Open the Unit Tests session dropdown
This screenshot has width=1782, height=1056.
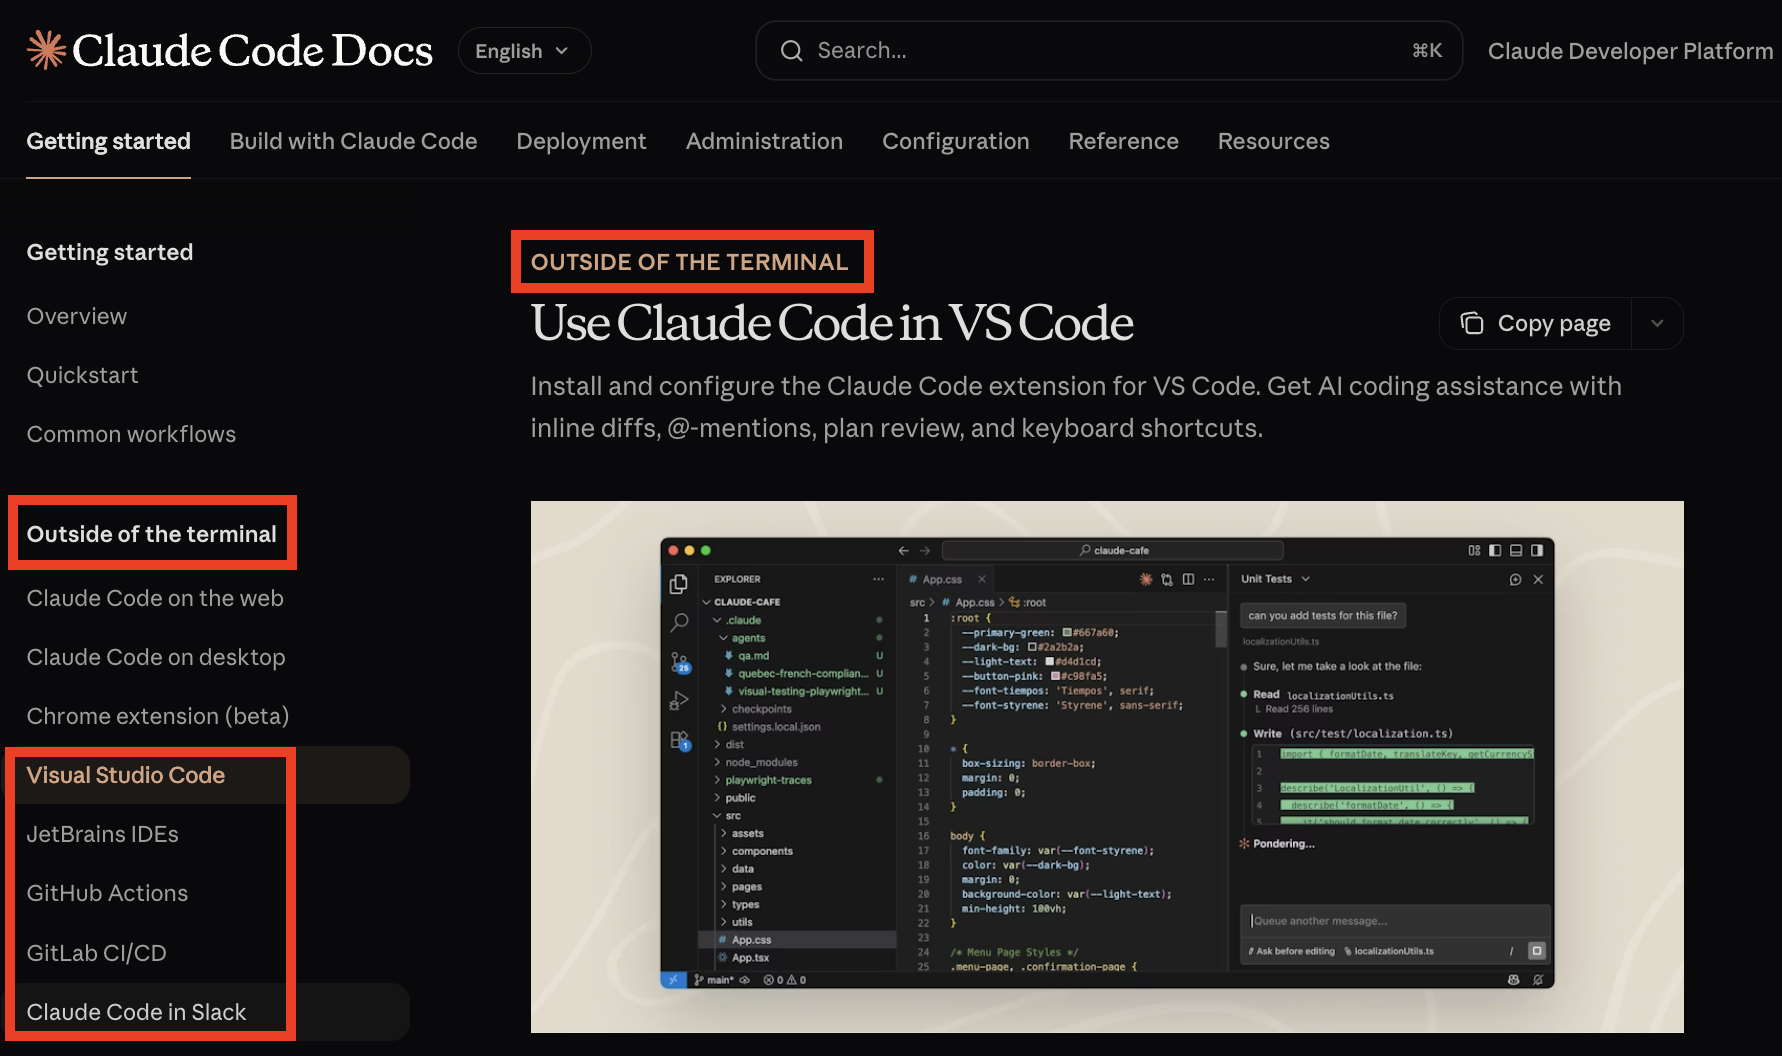(1276, 579)
